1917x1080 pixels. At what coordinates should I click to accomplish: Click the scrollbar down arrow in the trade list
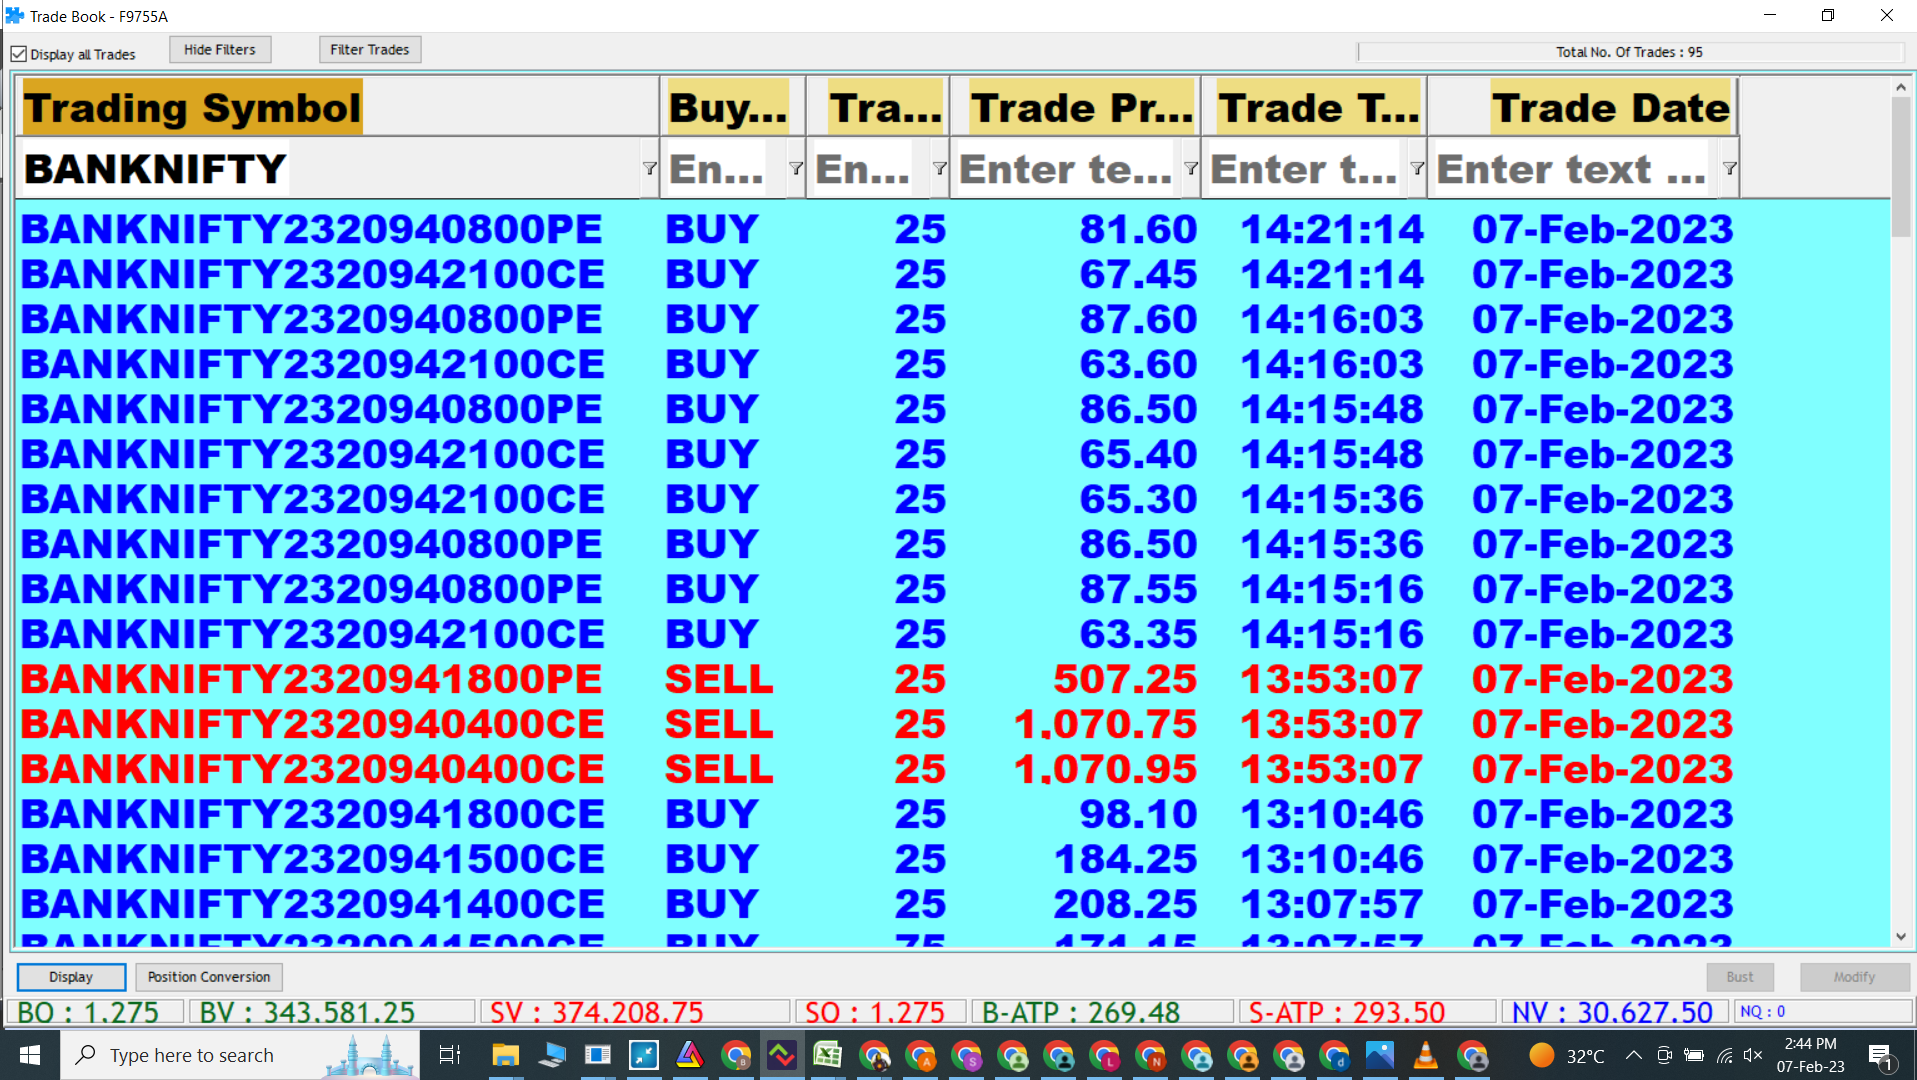coord(1900,937)
